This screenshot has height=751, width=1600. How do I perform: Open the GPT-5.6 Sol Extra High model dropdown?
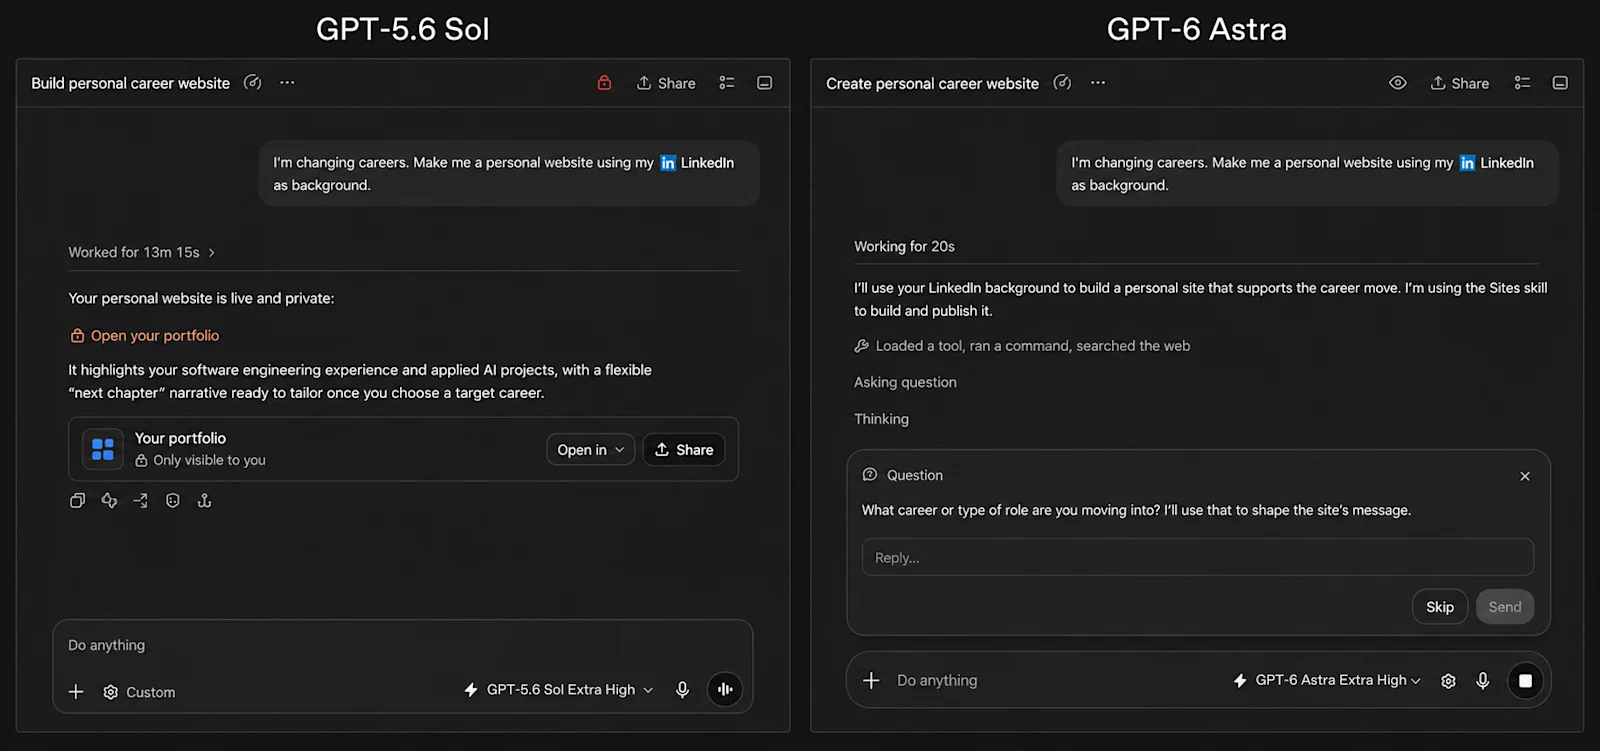pos(558,690)
